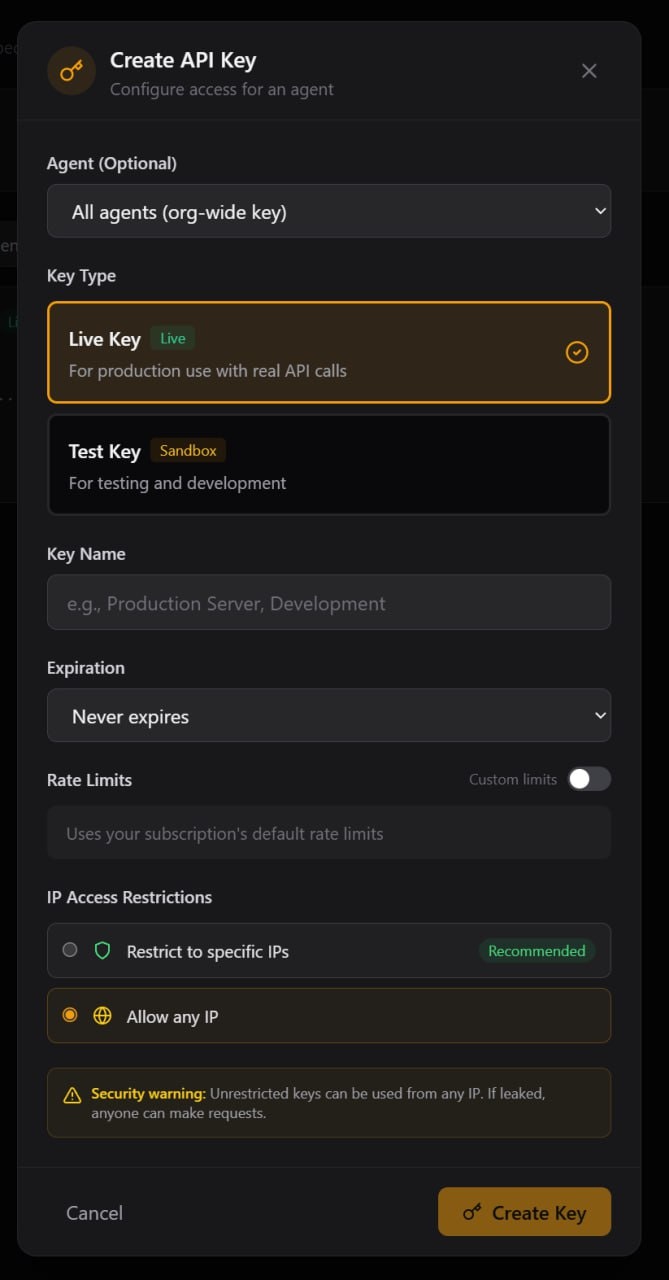Enable the Custom limits toggle

589,779
